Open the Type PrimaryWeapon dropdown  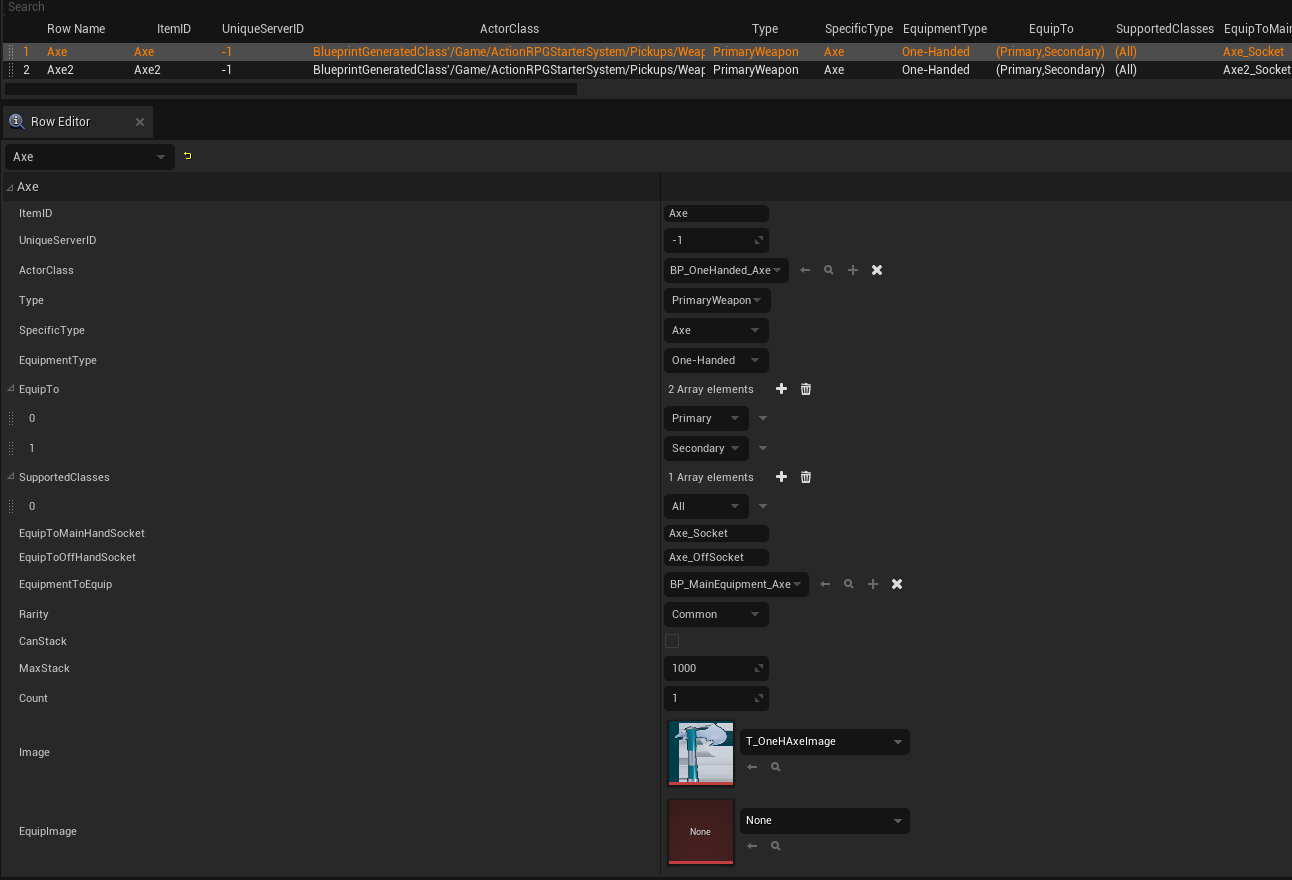pyautogui.click(x=717, y=300)
